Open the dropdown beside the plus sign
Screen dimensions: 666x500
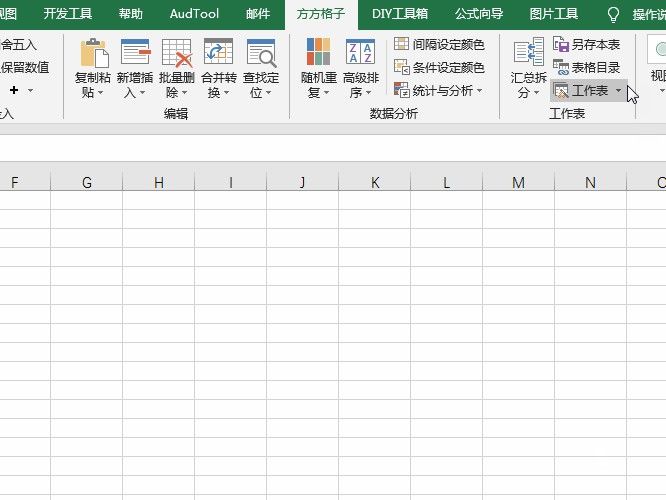(x=30, y=90)
